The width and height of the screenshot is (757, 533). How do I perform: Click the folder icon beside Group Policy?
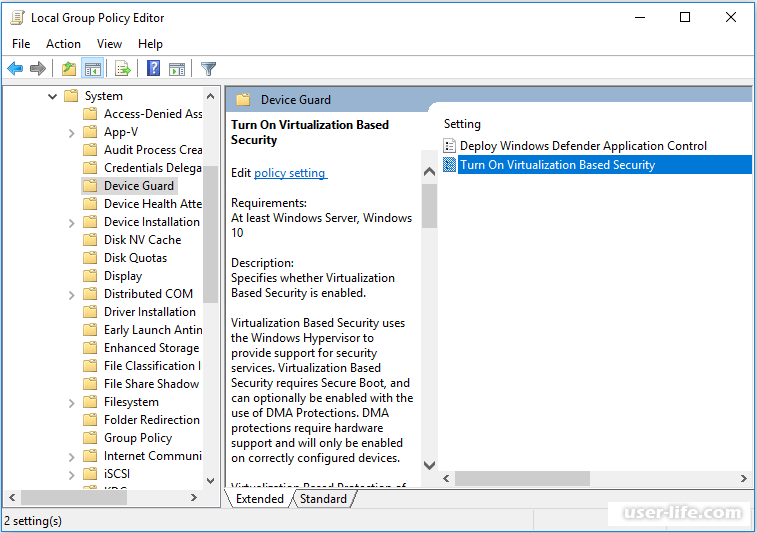click(90, 437)
